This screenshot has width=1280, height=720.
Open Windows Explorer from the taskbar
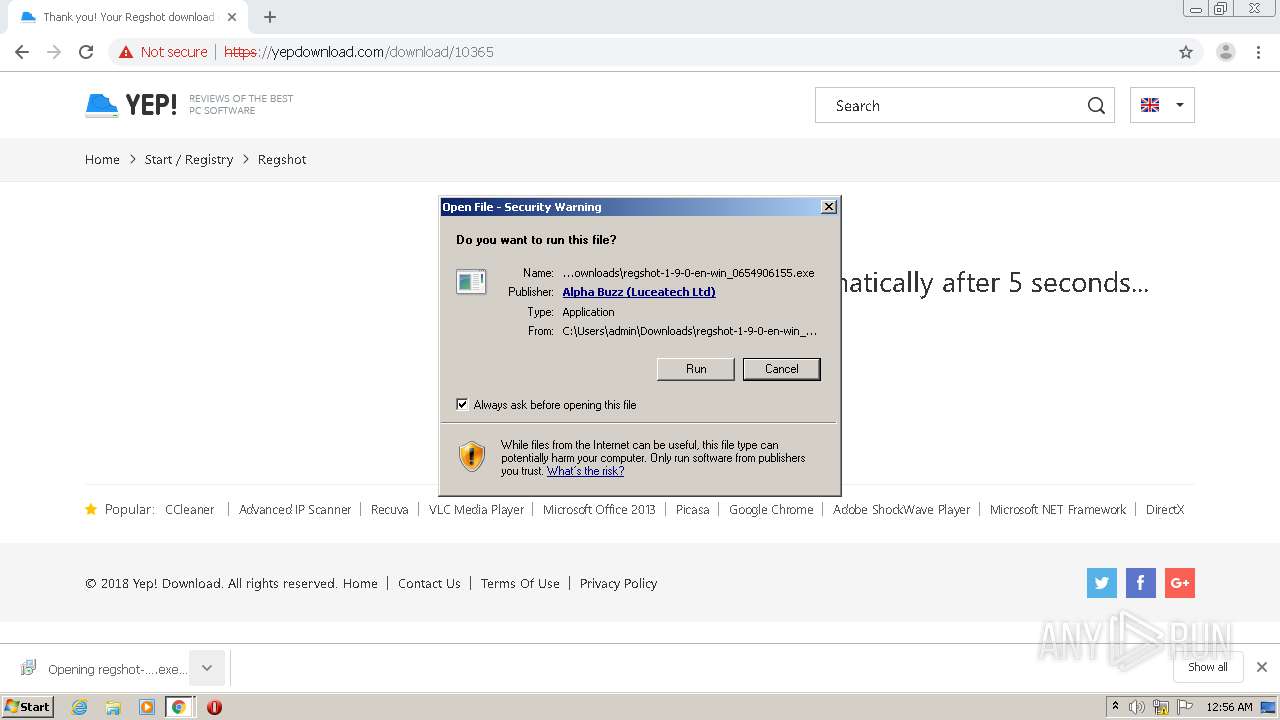coord(113,707)
